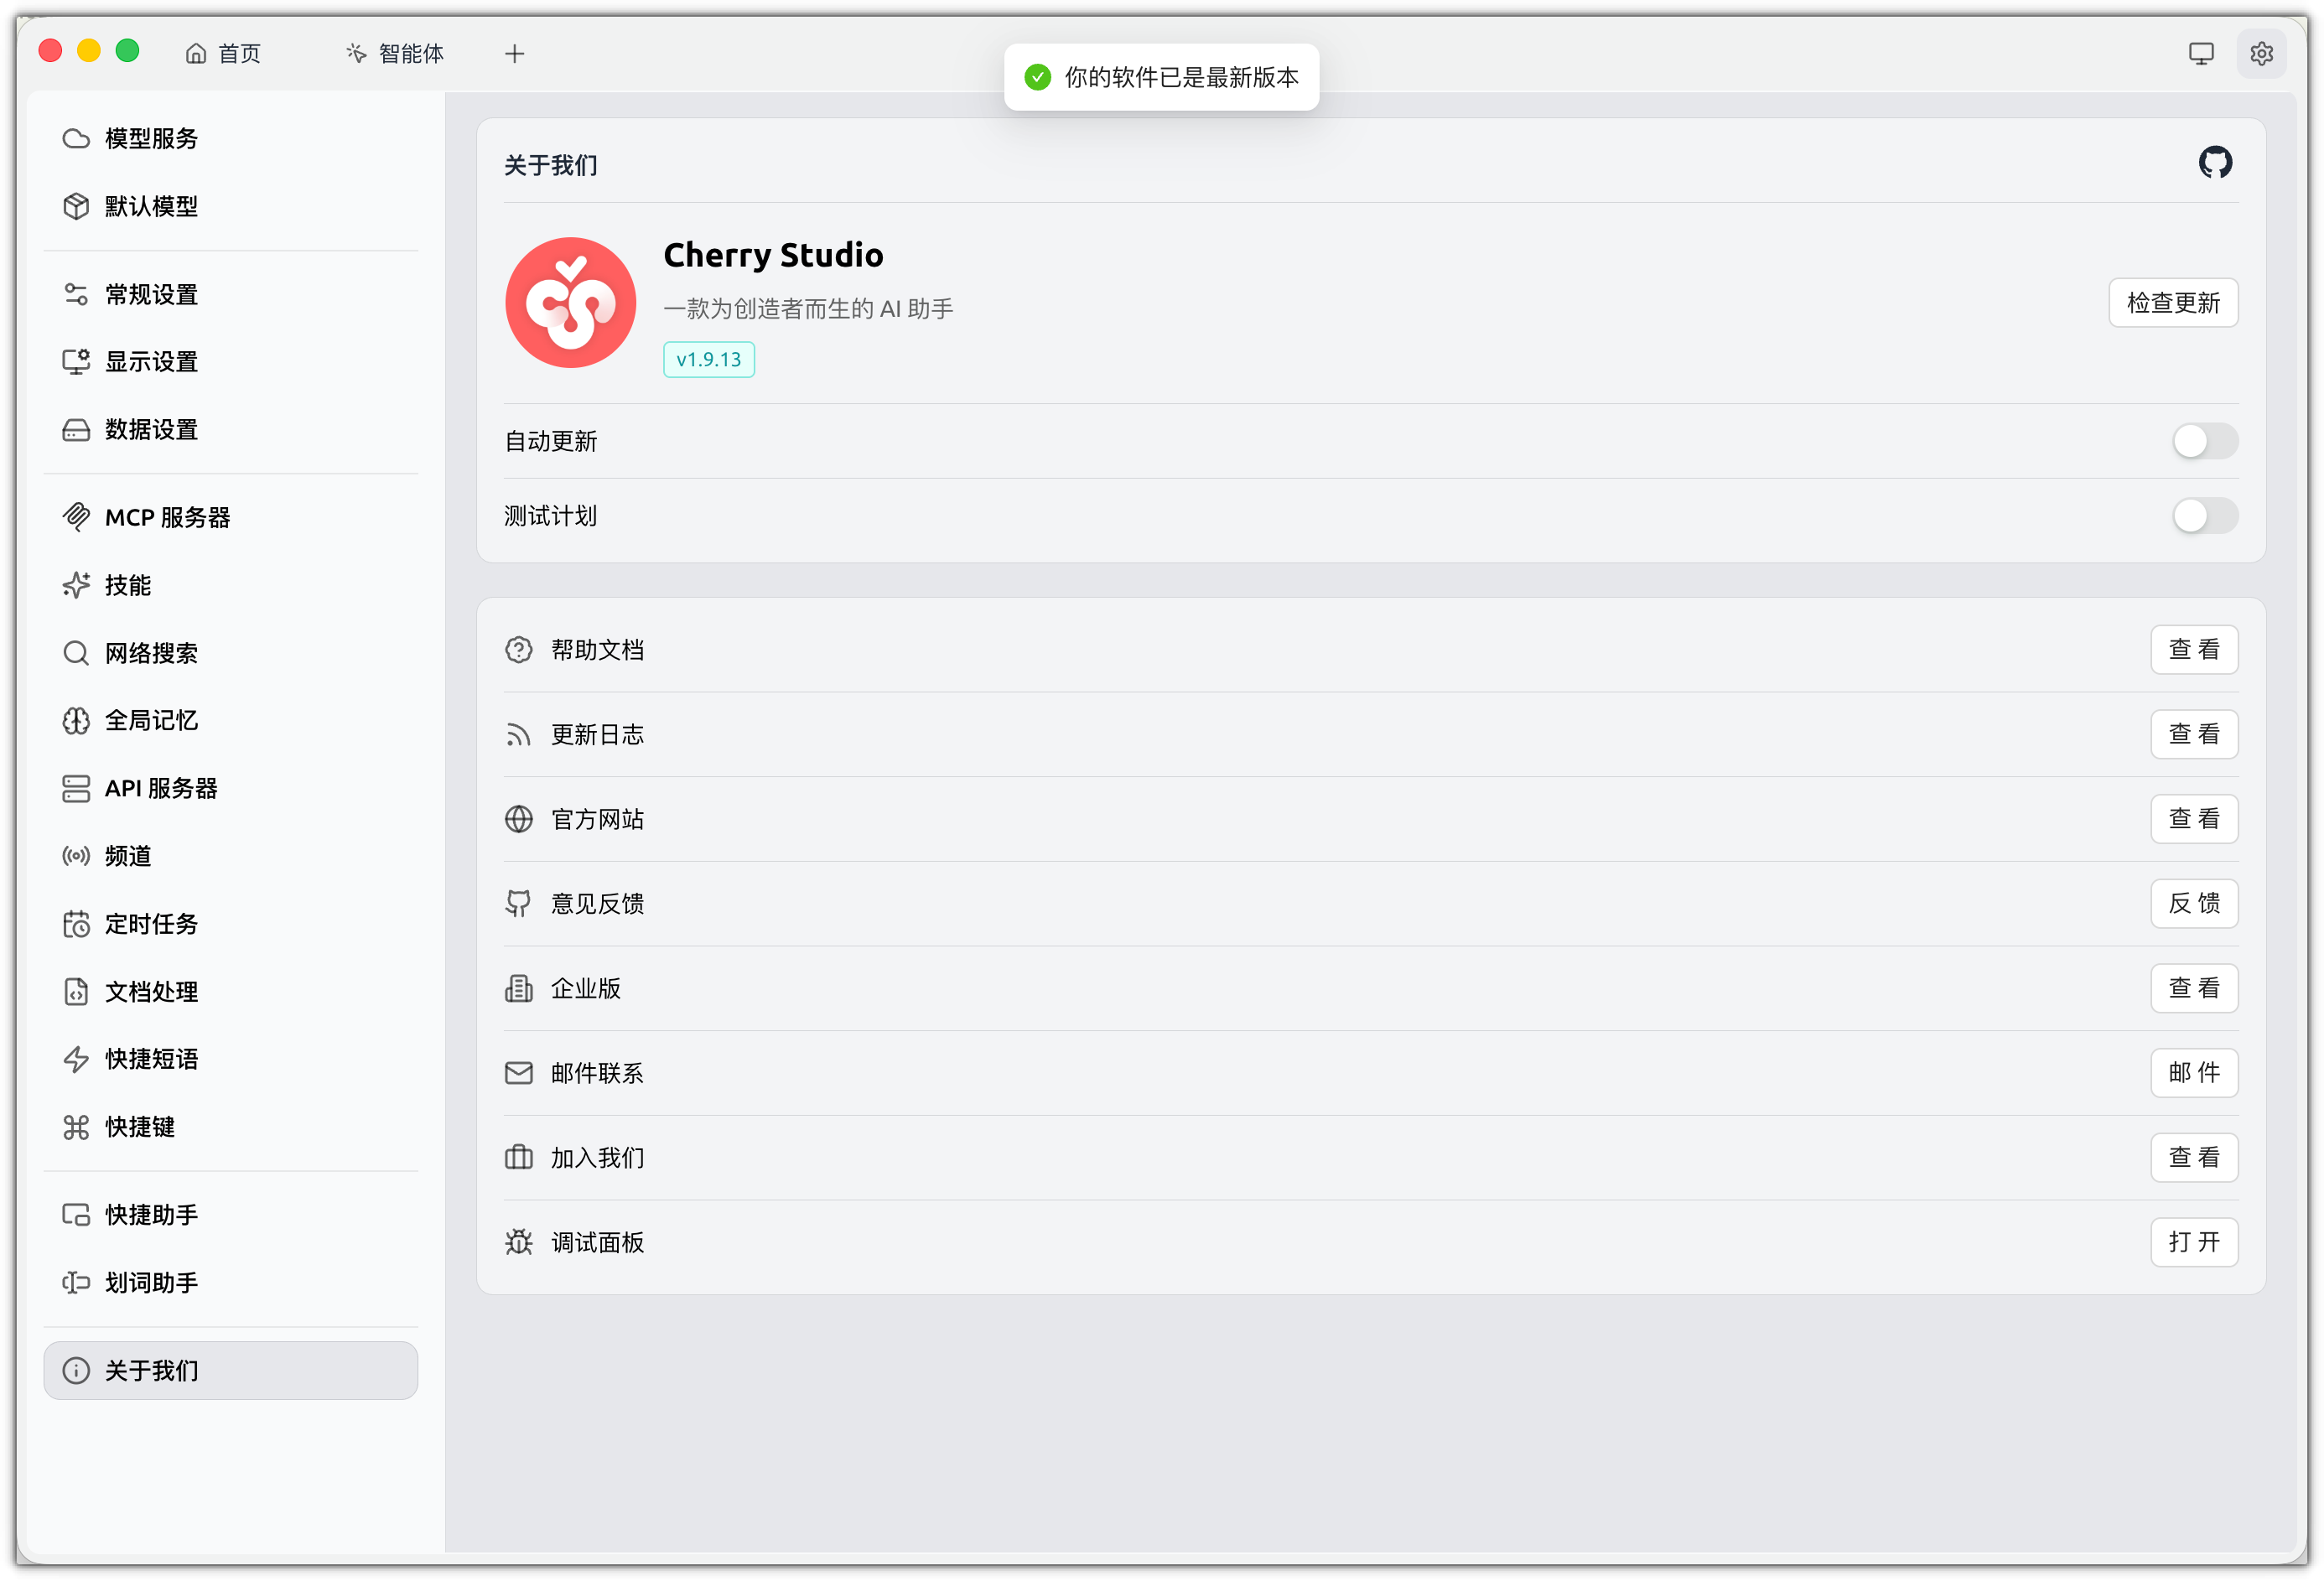Click the magnifier icon beside 网络搜索
The height and width of the screenshot is (1581, 2324).
click(x=76, y=653)
